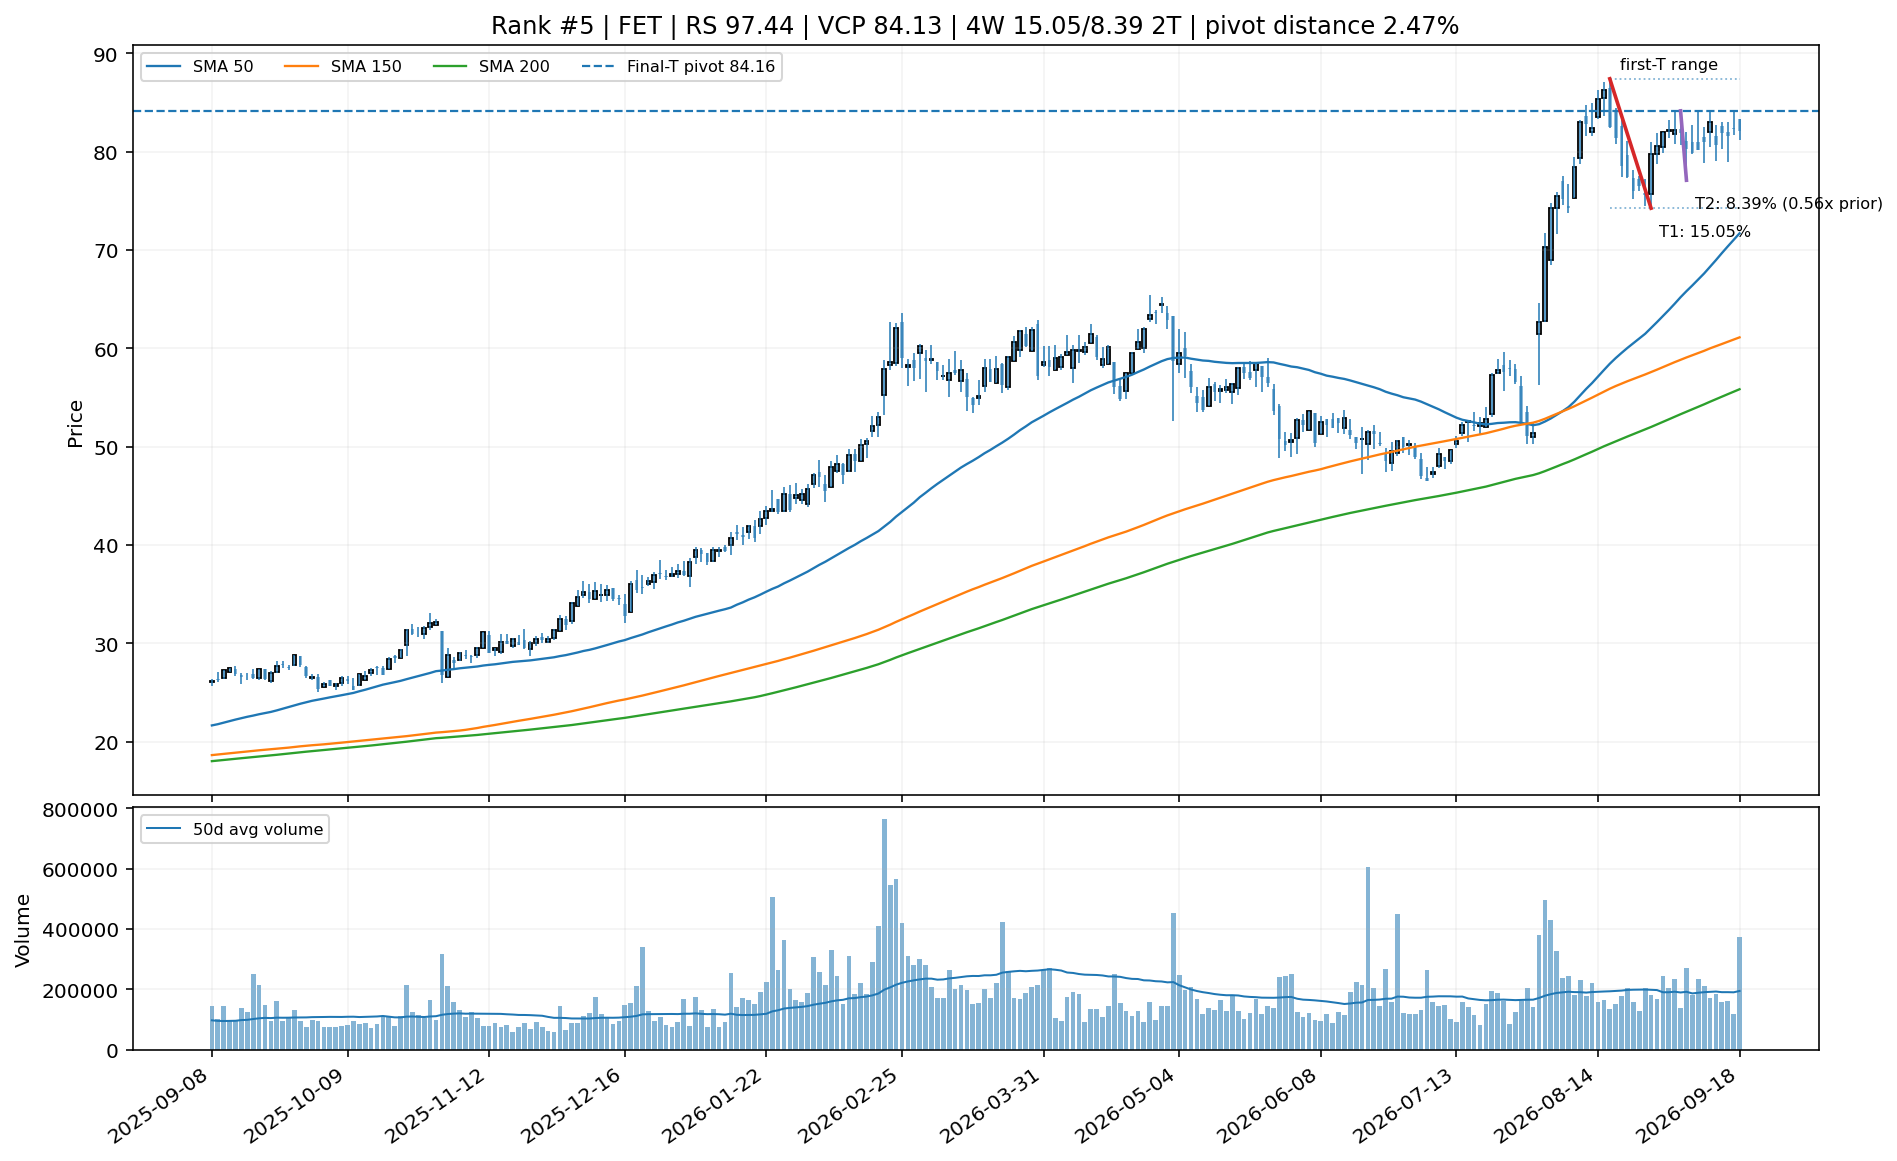This screenshot has height=1161, width=1897.
Task: Click the volume axis tick labeled 400000
Action: 81,930
